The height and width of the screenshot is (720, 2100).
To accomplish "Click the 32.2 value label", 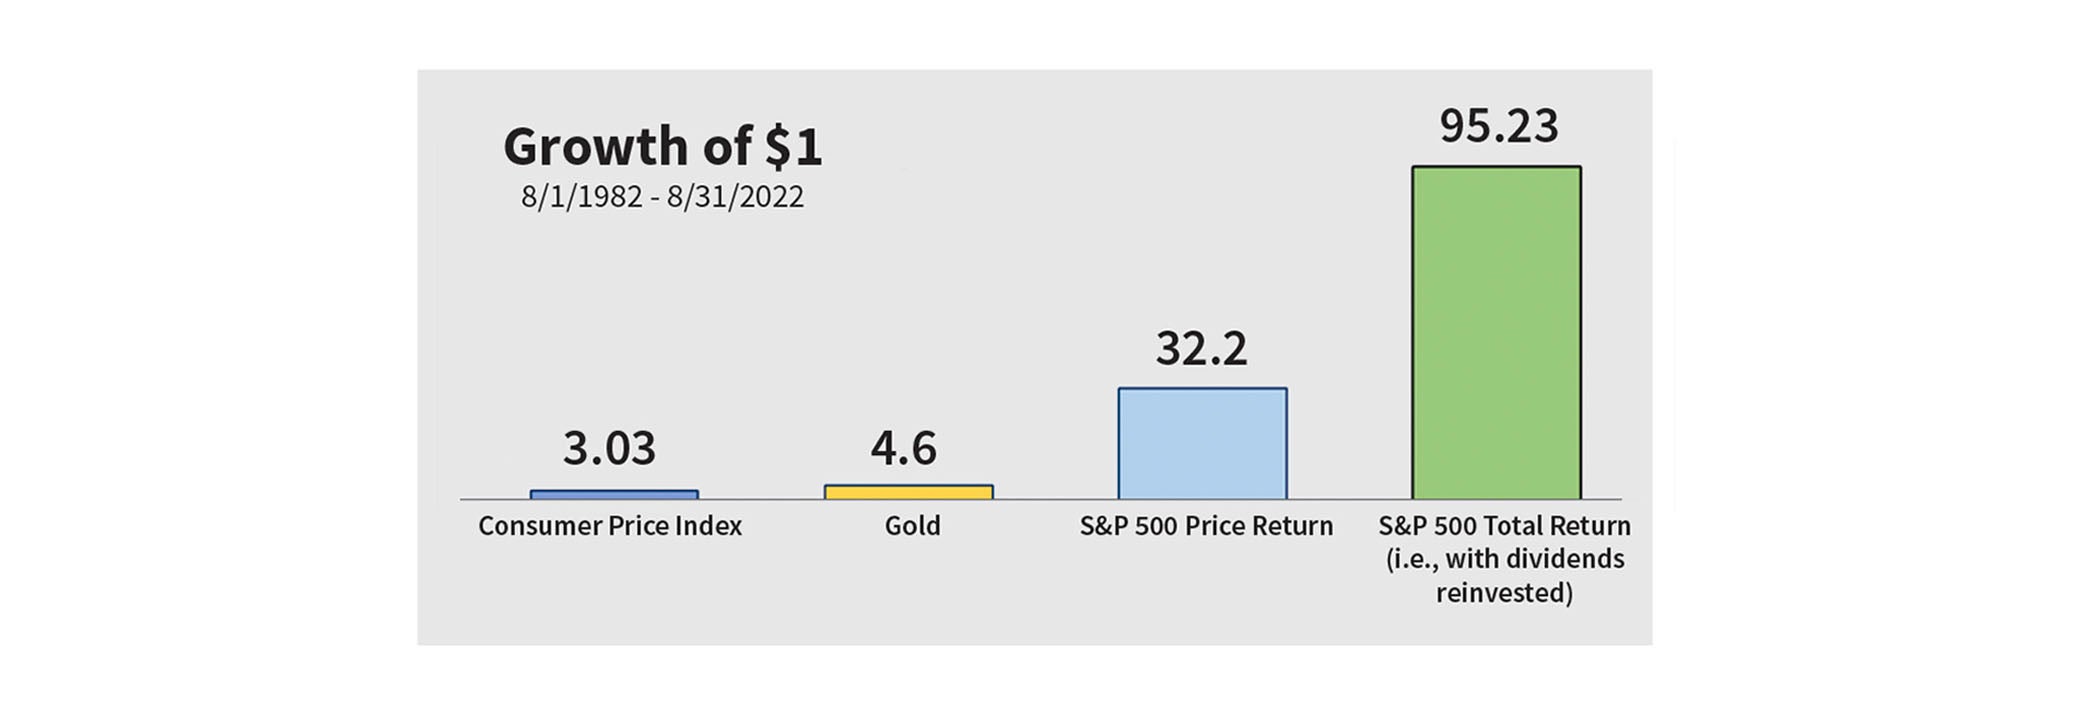I will click(1201, 349).
